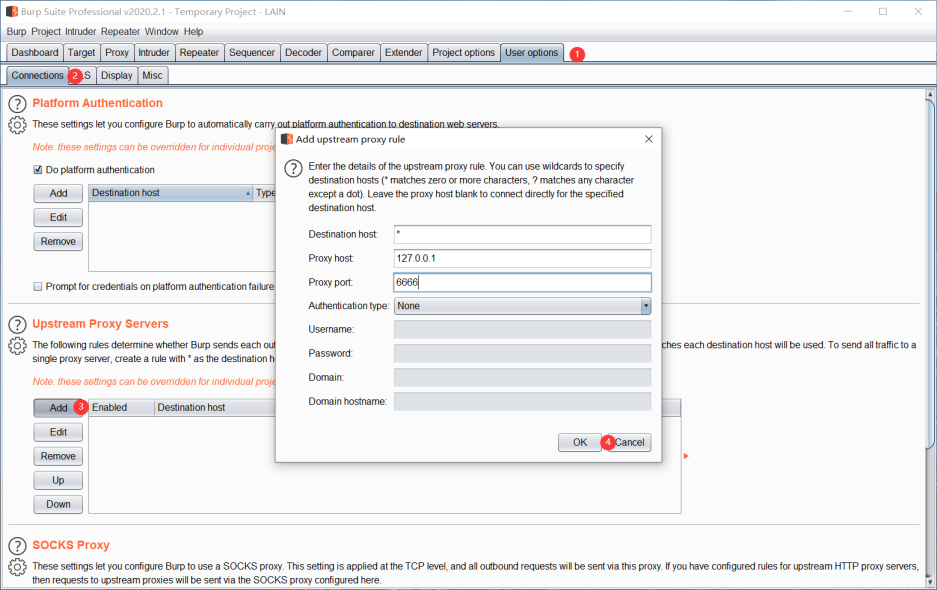Select the Connections sub-tab

click(38, 75)
